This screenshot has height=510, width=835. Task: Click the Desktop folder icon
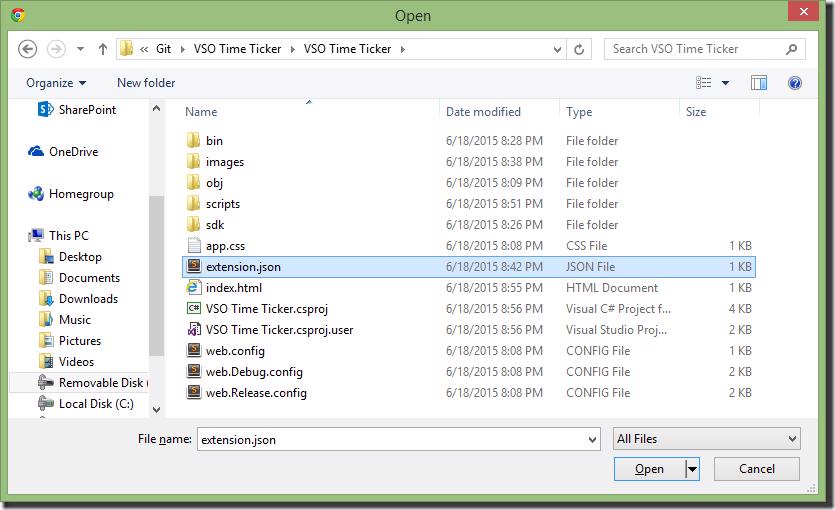click(x=46, y=257)
